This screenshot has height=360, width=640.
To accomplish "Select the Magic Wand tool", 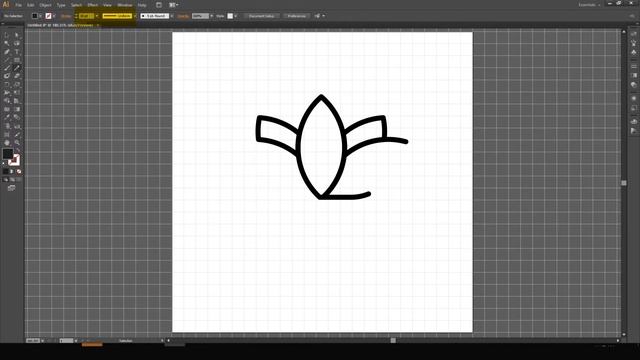I will coord(7,43).
